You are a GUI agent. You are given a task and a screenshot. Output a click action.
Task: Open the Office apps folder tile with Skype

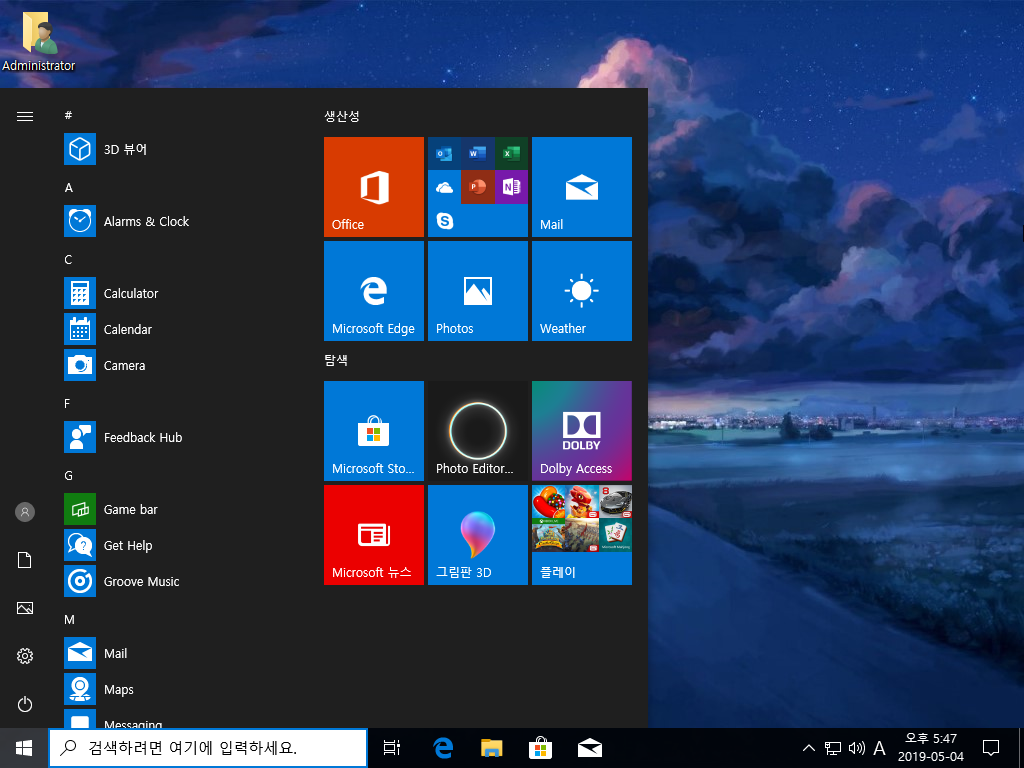(477, 187)
